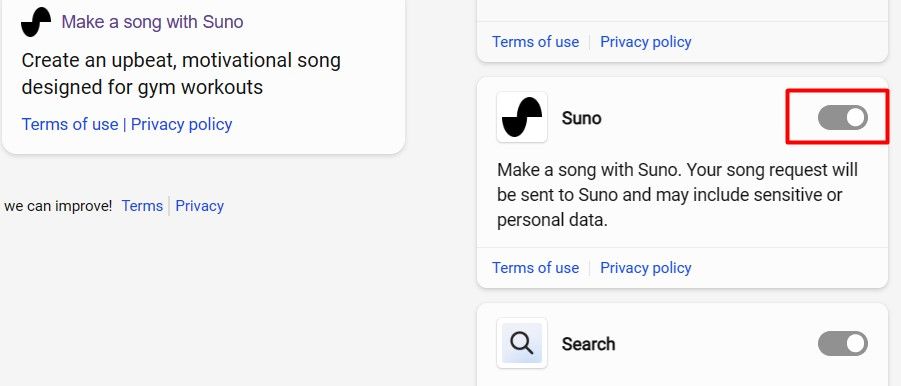Click the Search plugin magnifier icon
Image resolution: width=901 pixels, height=386 pixels.
pyautogui.click(x=522, y=343)
